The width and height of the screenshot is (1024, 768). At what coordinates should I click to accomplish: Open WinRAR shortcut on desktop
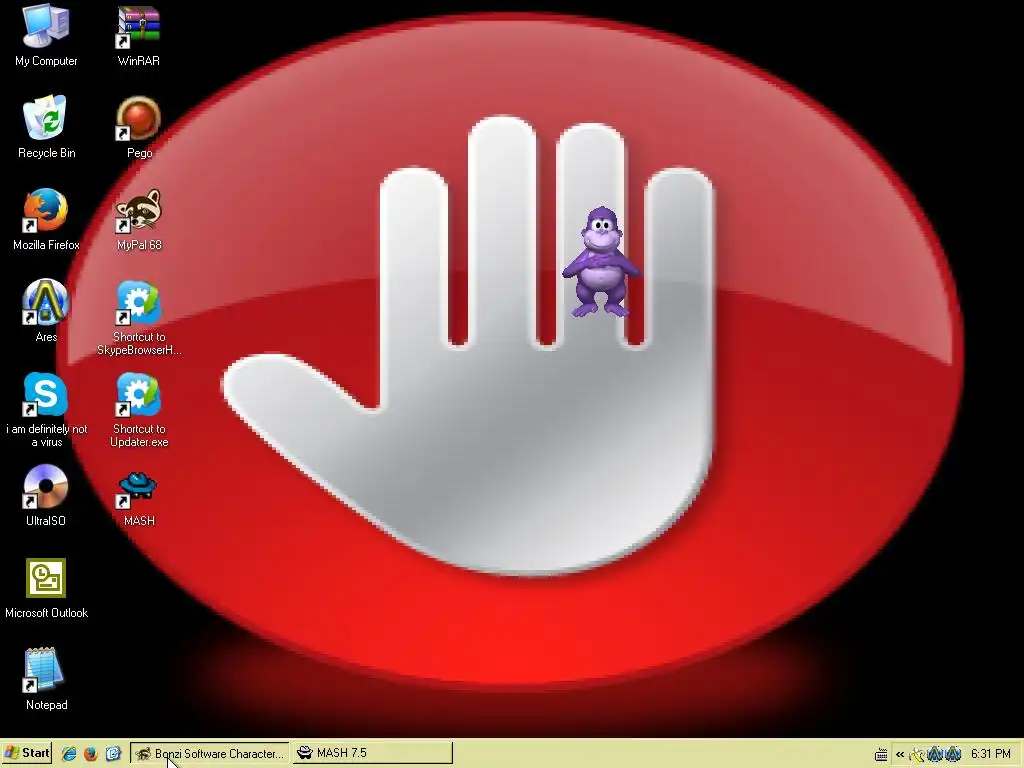(138, 36)
